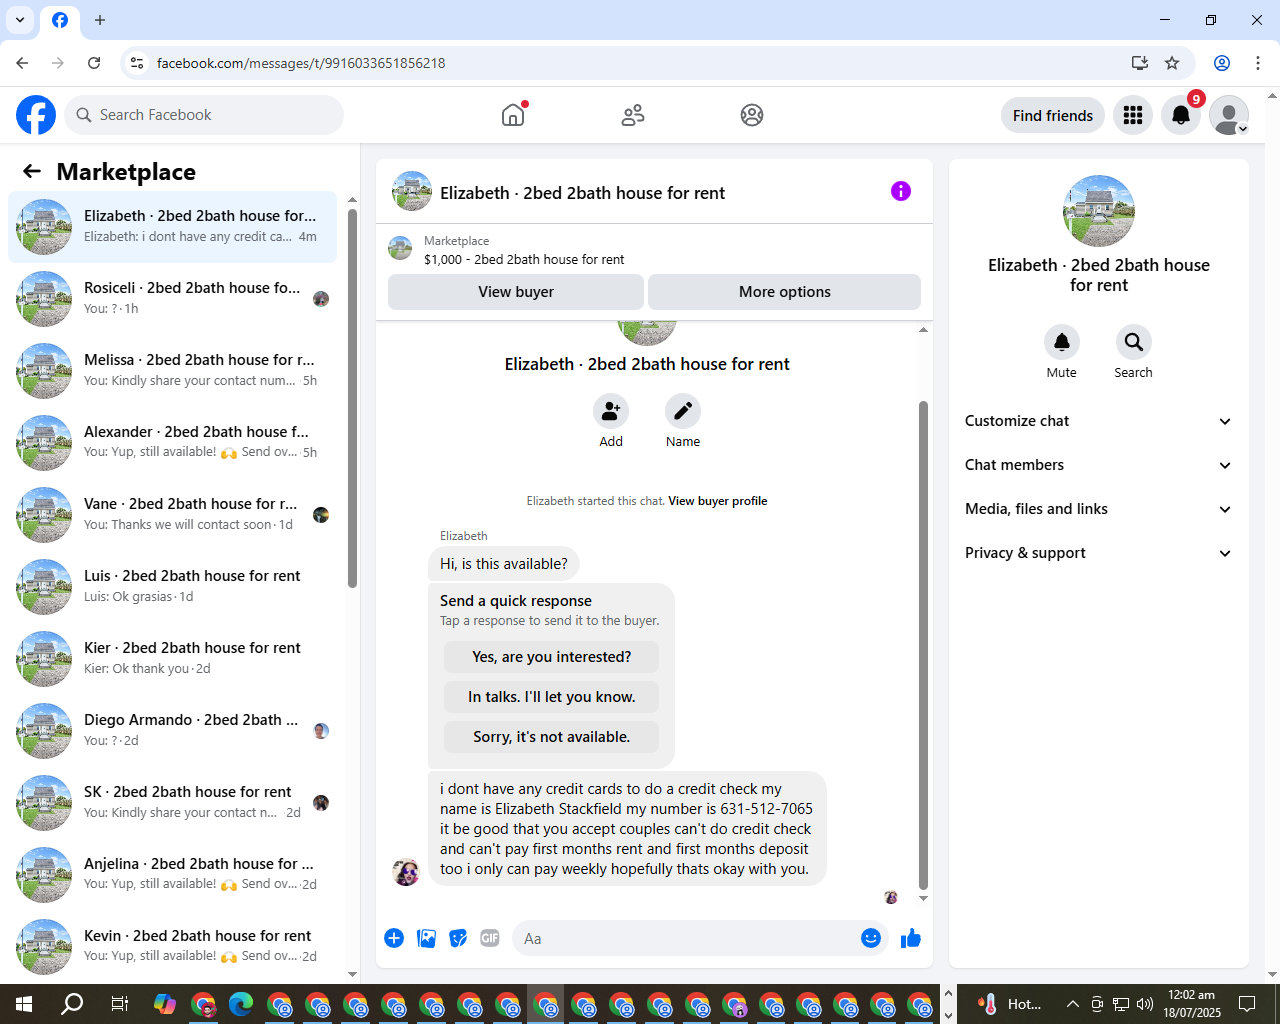Choose a GIF icon in composer
Image resolution: width=1280 pixels, height=1024 pixels.
point(490,938)
